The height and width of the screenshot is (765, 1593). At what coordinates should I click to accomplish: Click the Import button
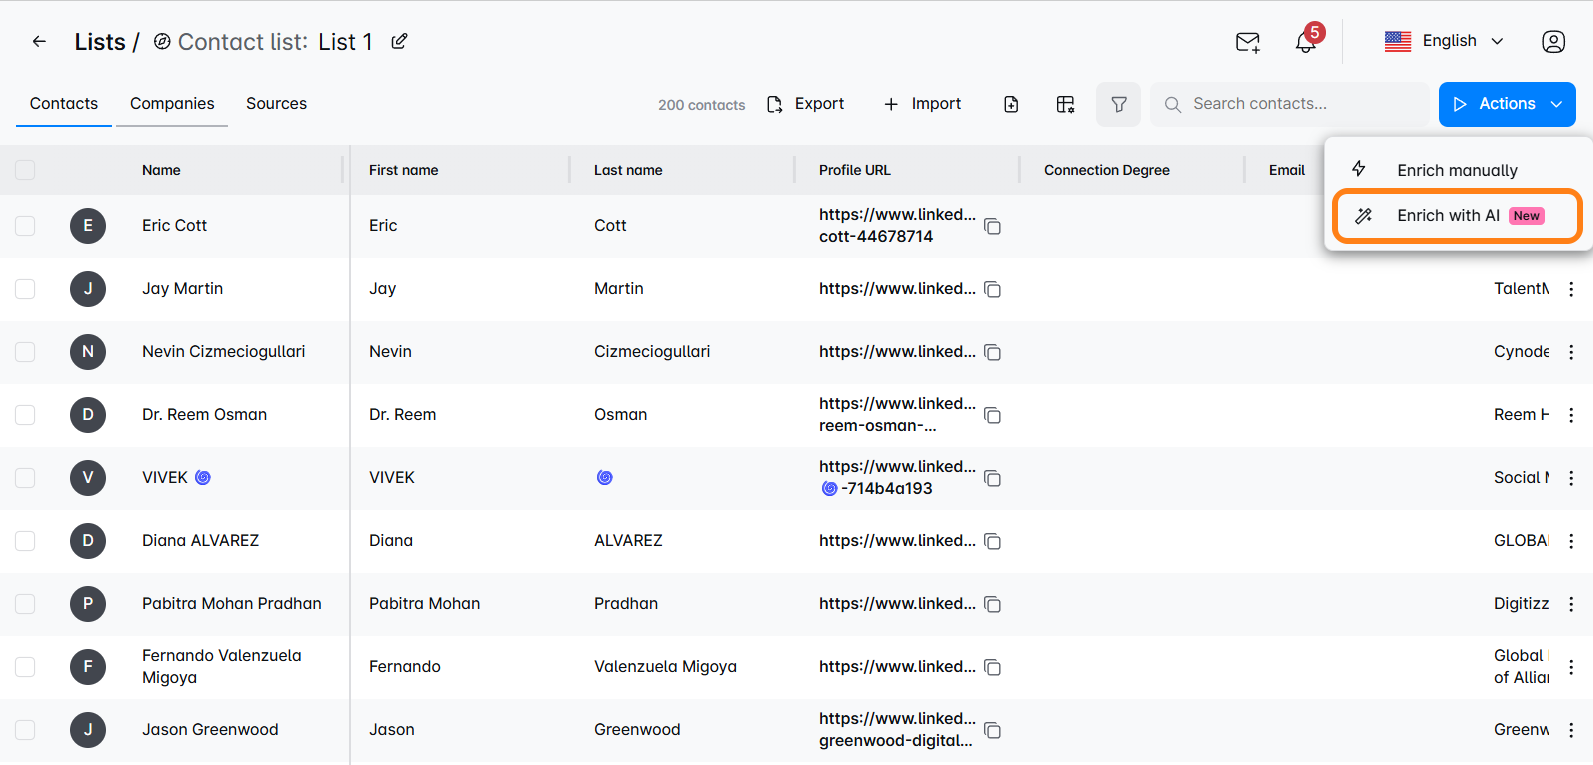point(922,104)
